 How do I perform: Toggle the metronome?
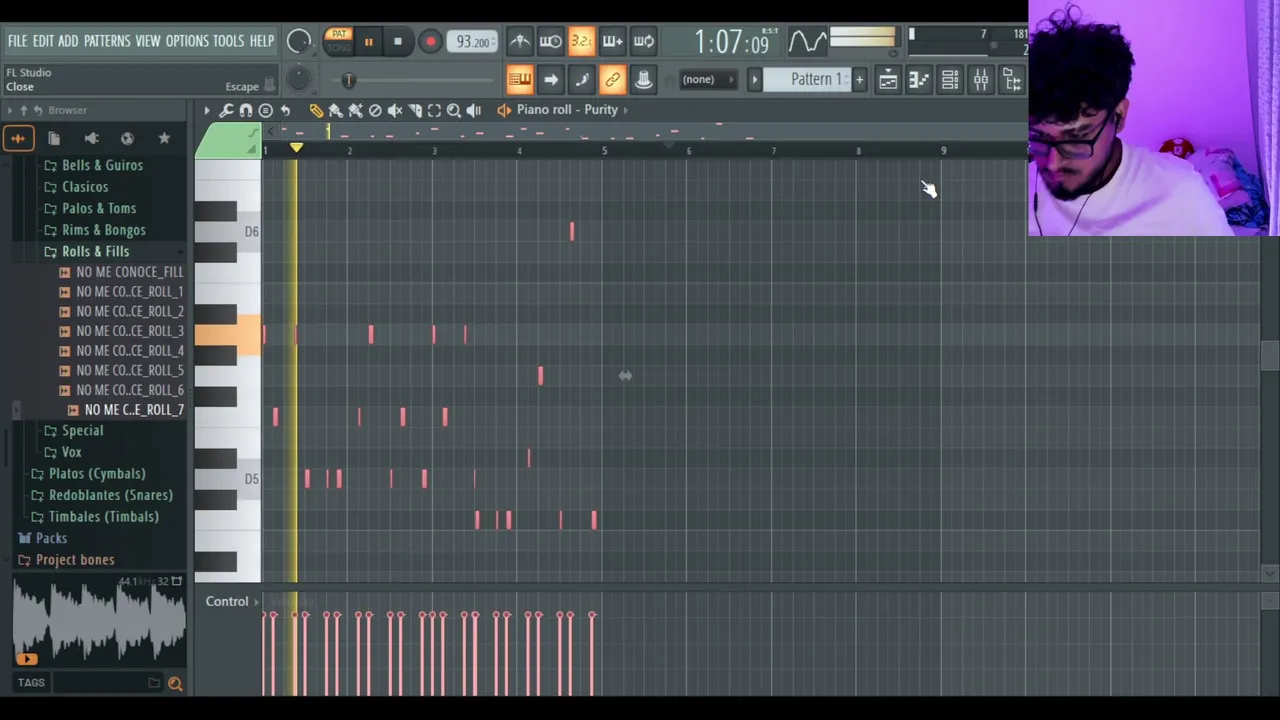(519, 41)
